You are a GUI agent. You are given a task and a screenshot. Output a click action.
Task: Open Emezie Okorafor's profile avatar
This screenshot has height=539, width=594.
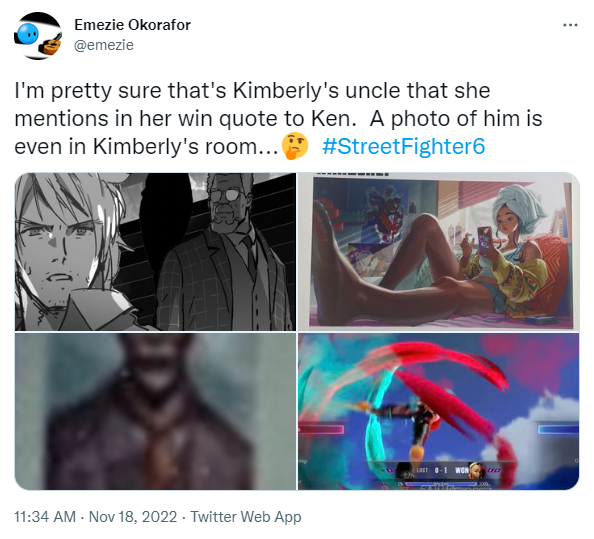[38, 36]
